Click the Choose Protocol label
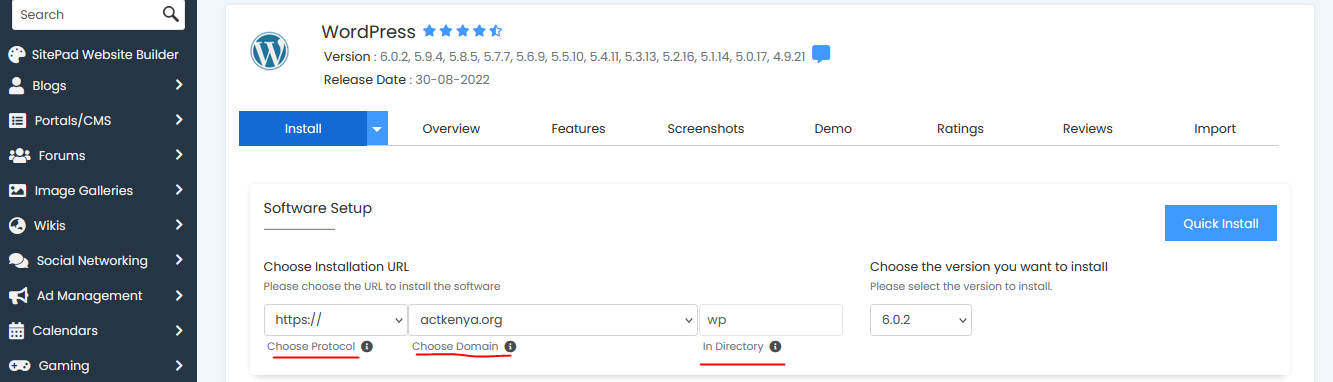 [311, 346]
